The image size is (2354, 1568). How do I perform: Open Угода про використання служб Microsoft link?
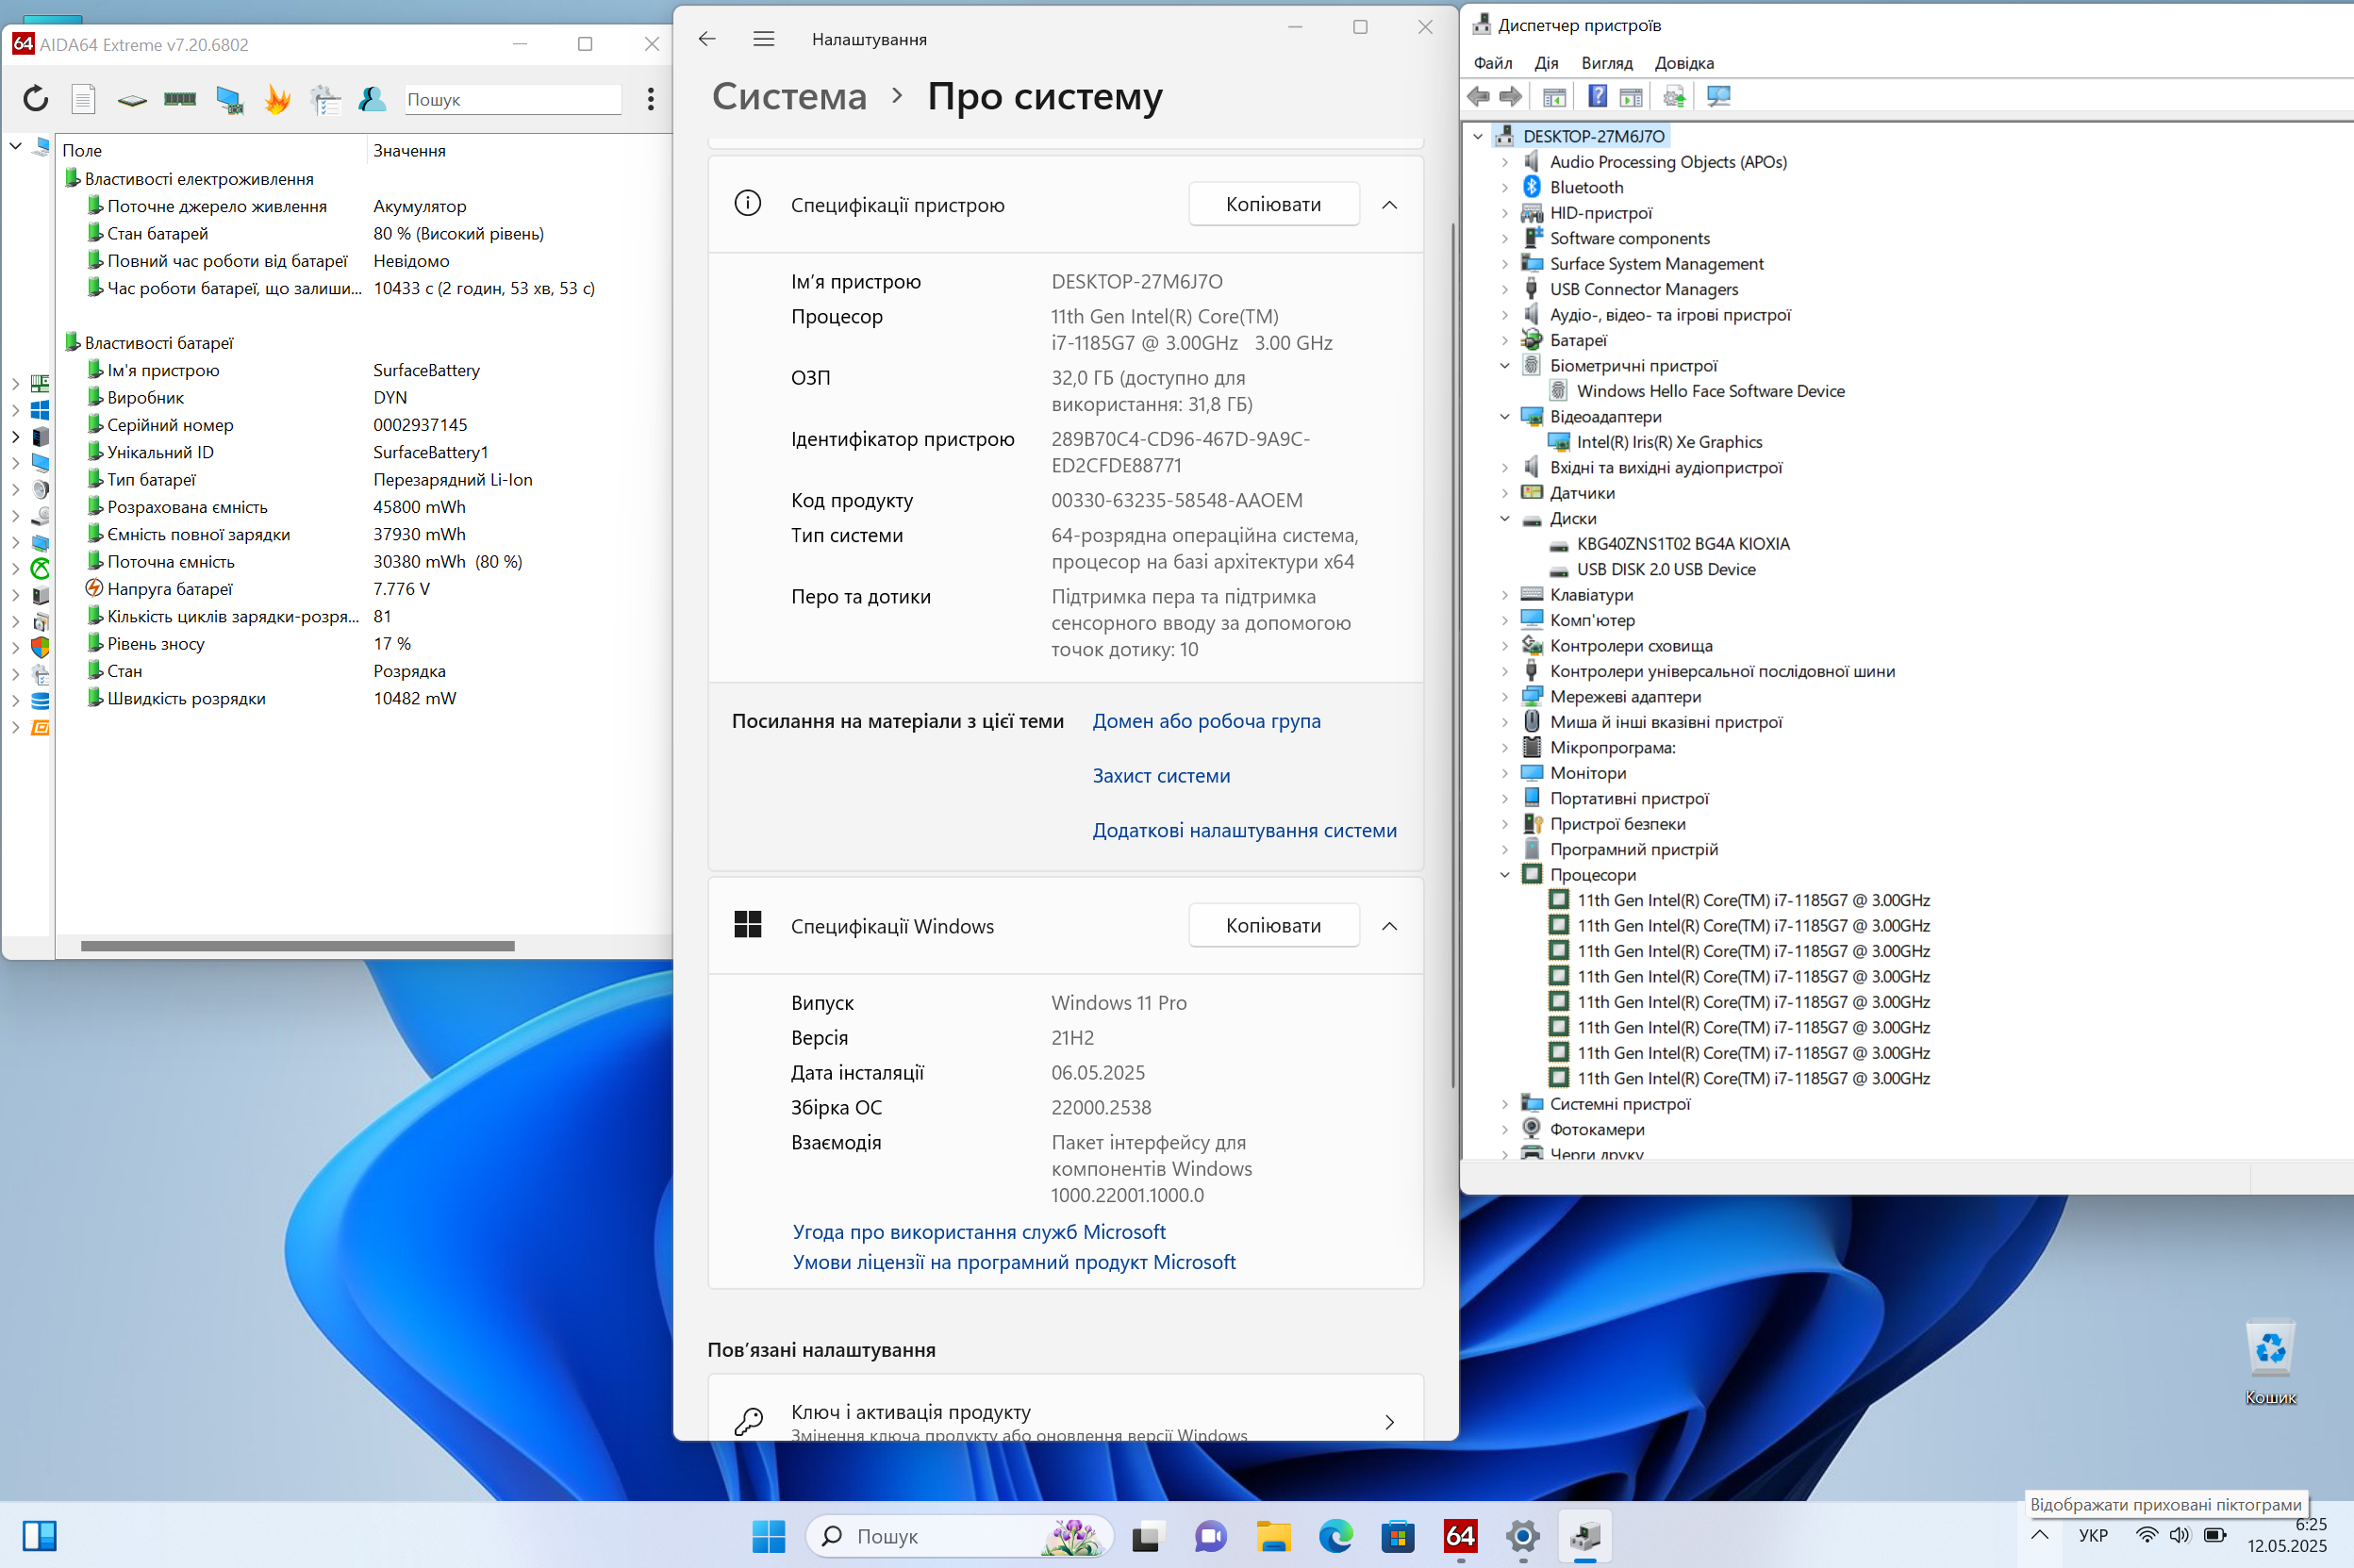[x=979, y=1232]
